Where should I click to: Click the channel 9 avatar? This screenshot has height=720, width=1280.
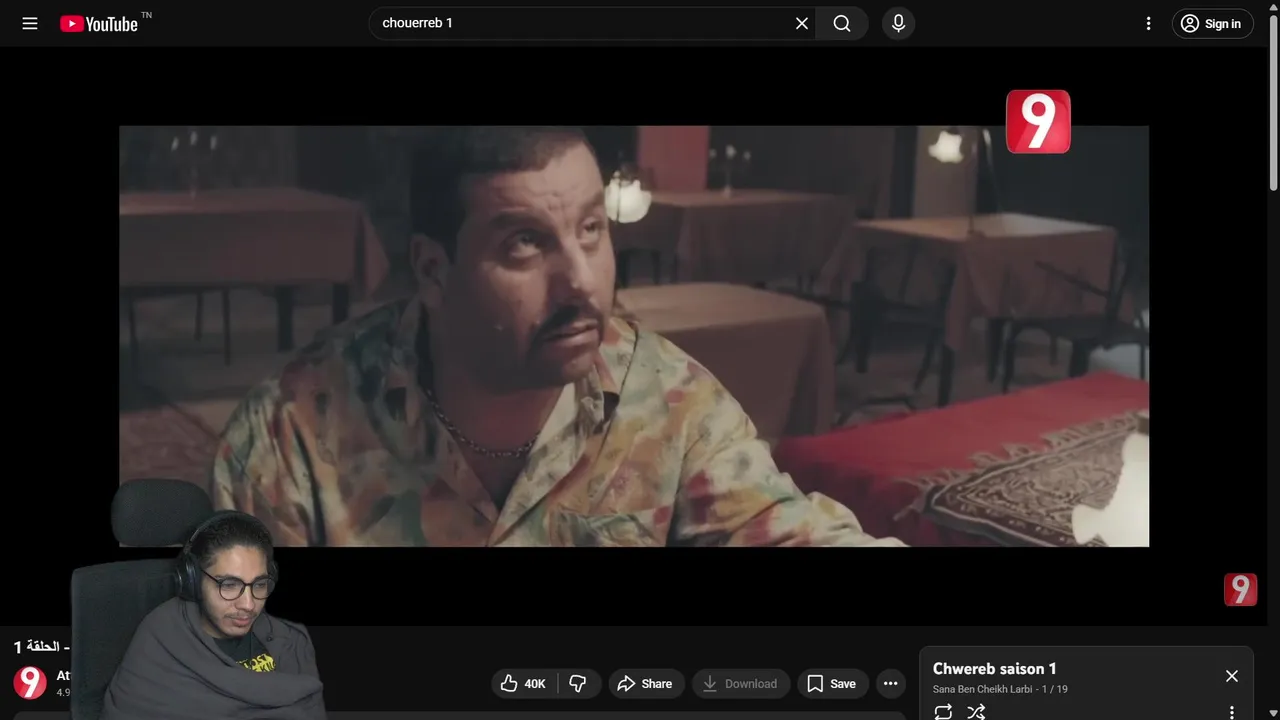(x=30, y=682)
